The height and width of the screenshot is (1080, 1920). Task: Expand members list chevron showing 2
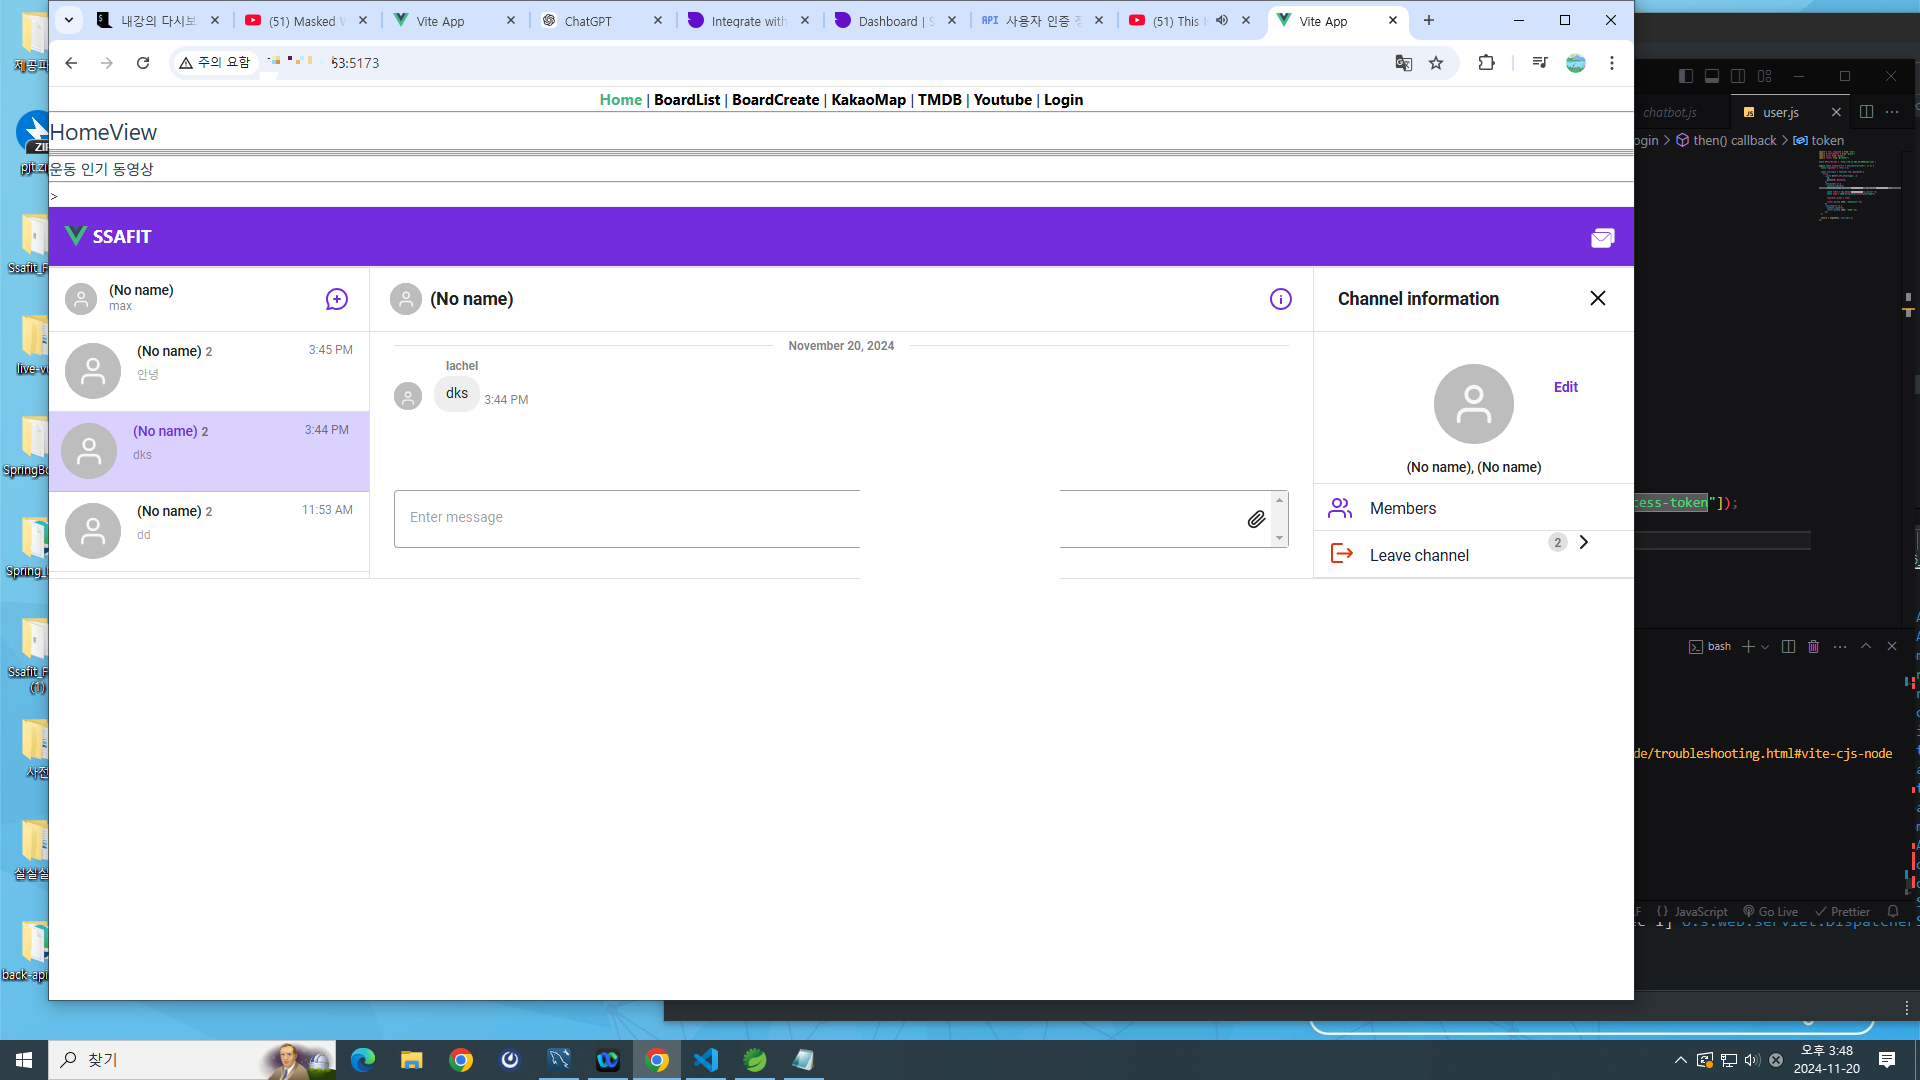[1584, 542]
